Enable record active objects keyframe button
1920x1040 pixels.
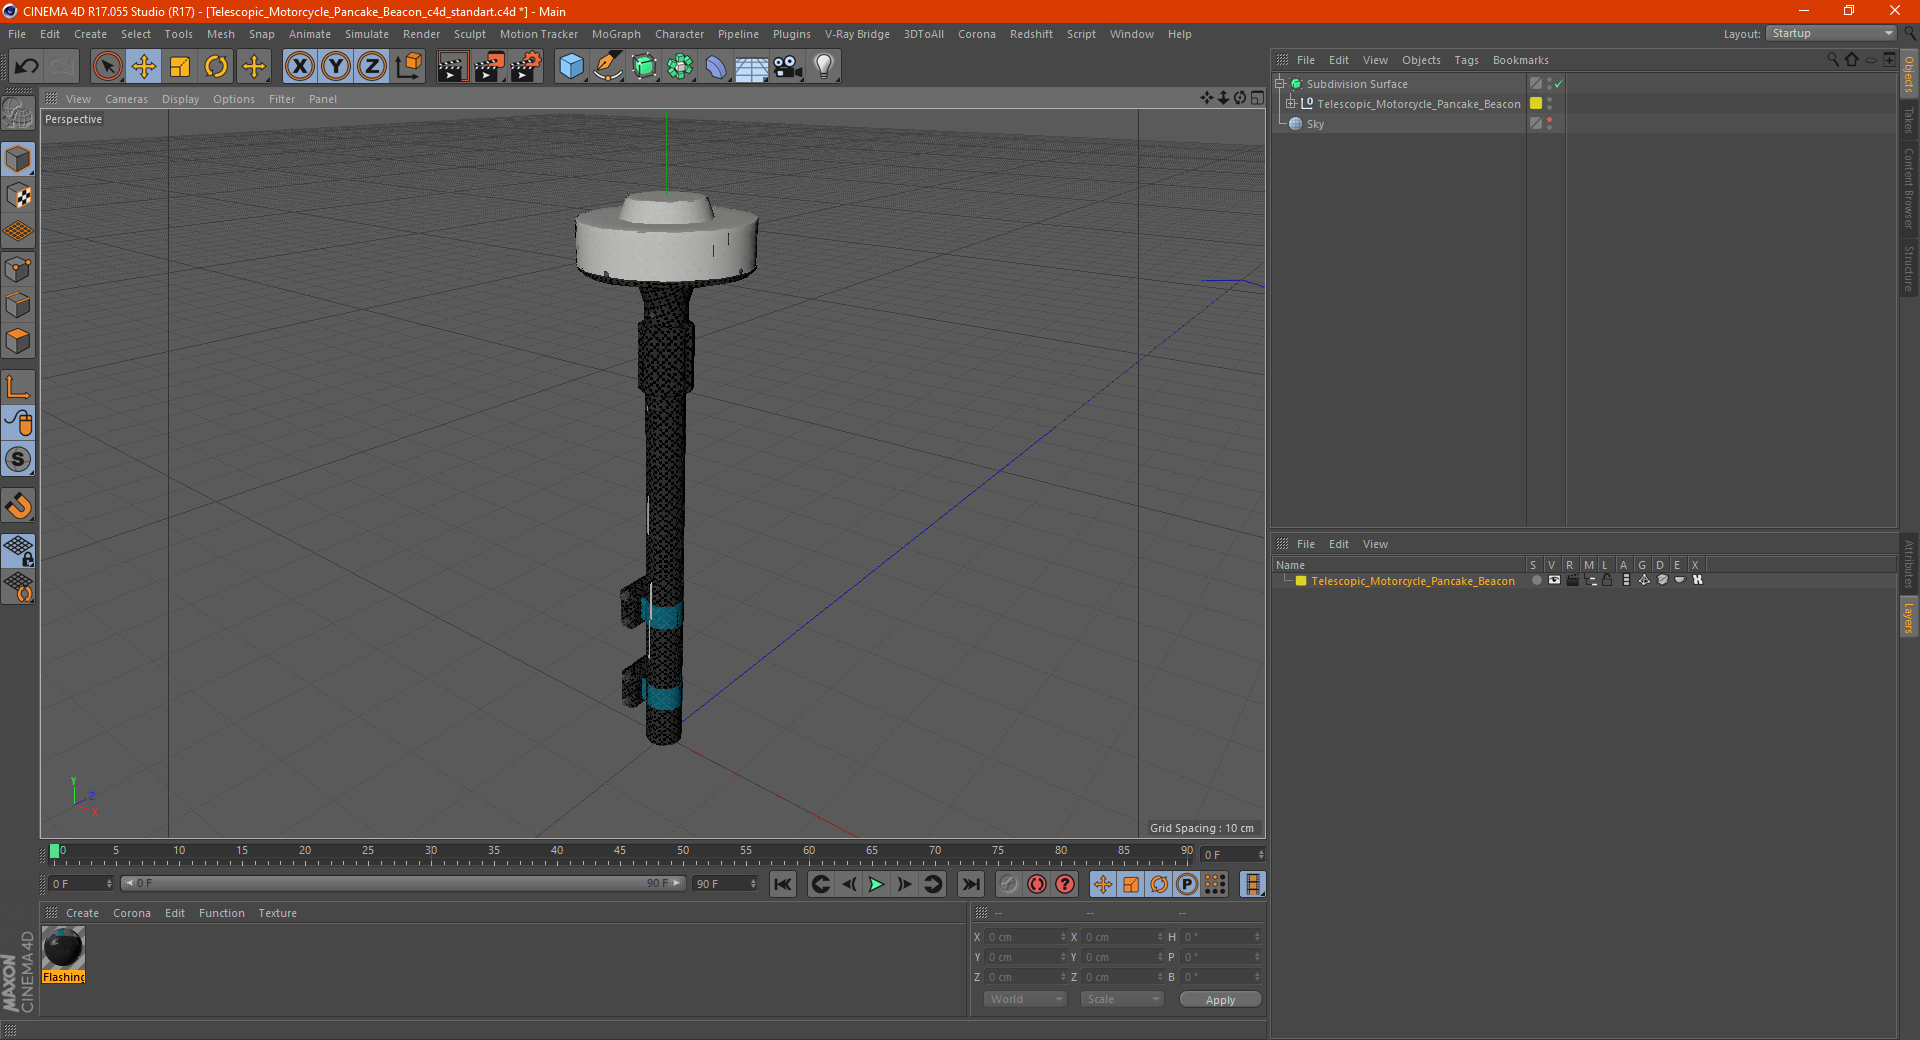pos(1037,884)
